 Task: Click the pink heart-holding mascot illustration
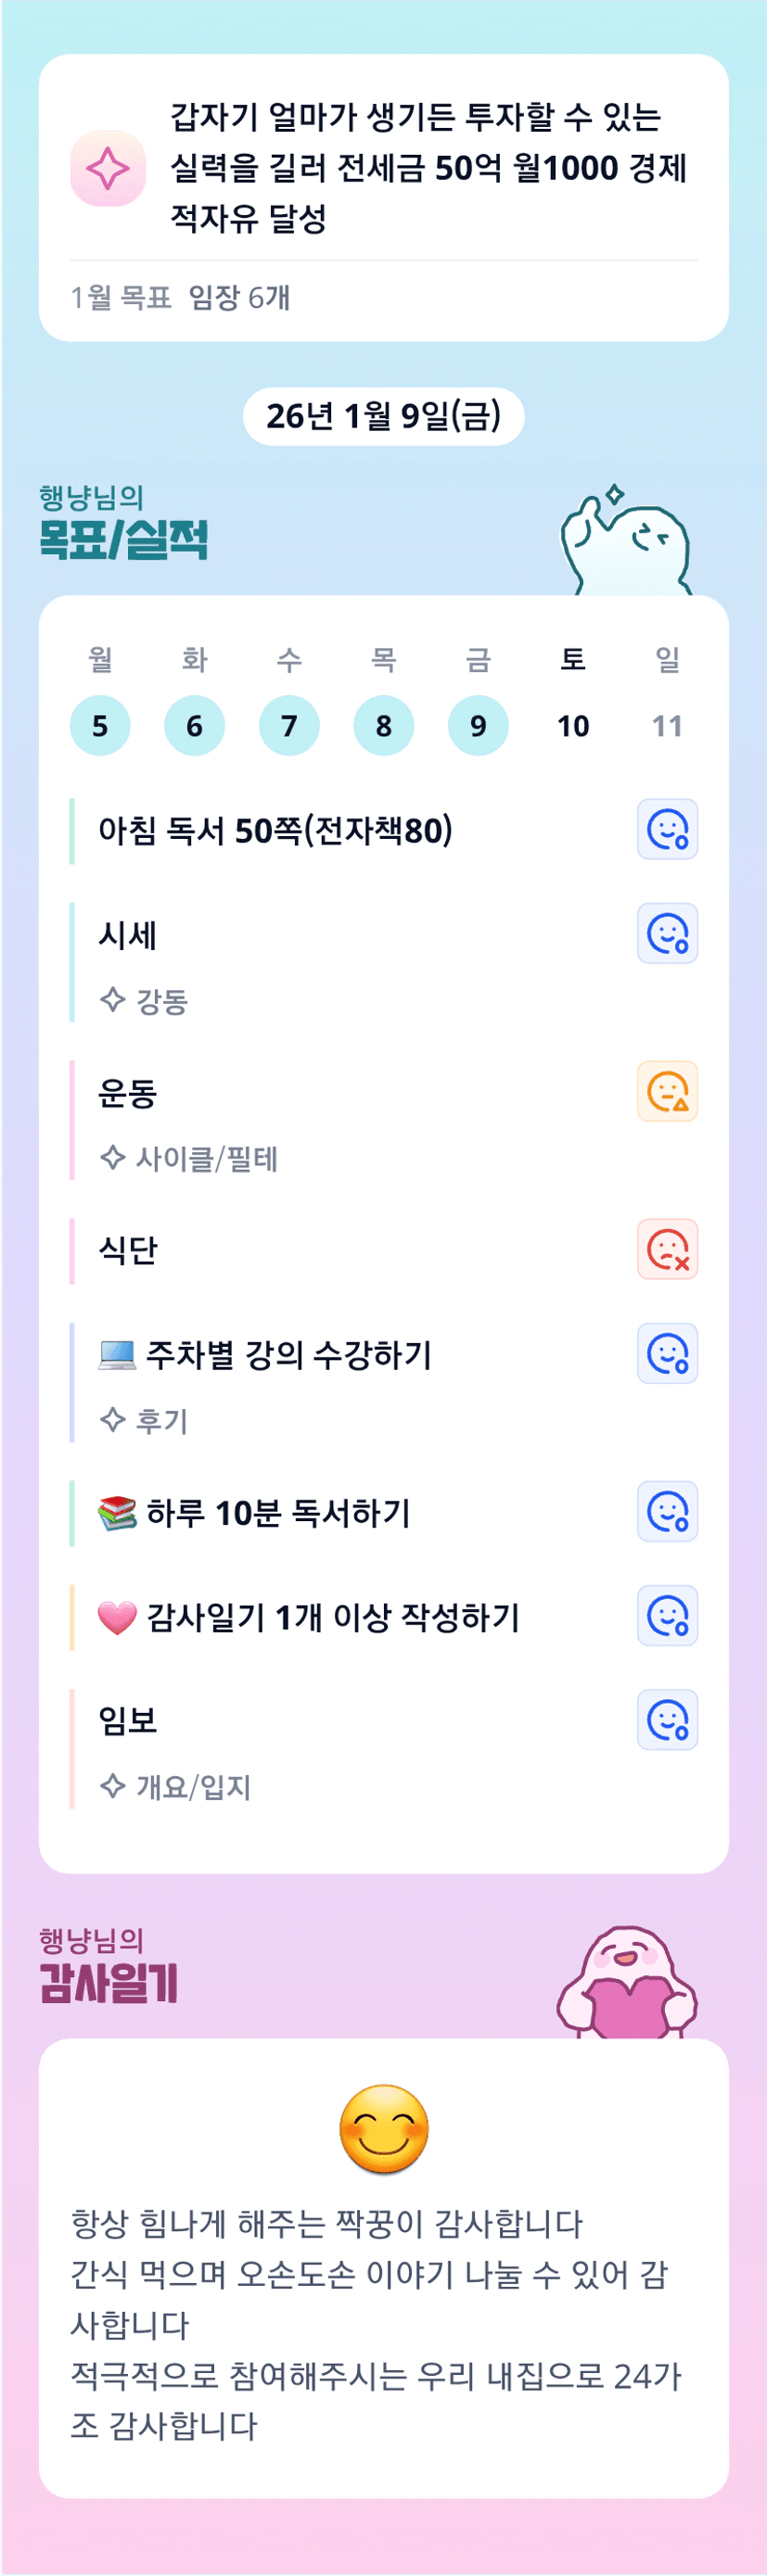click(627, 1983)
